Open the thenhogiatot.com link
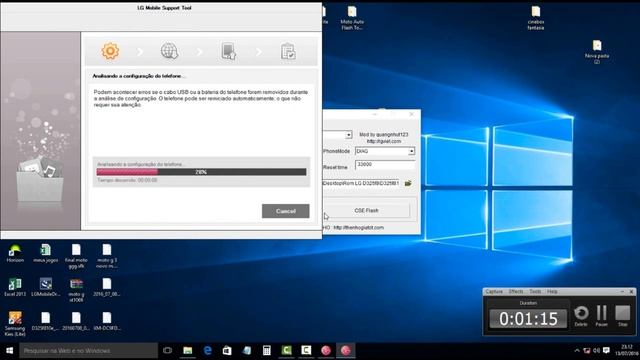Viewport: 640px width, 360px height. click(358, 228)
